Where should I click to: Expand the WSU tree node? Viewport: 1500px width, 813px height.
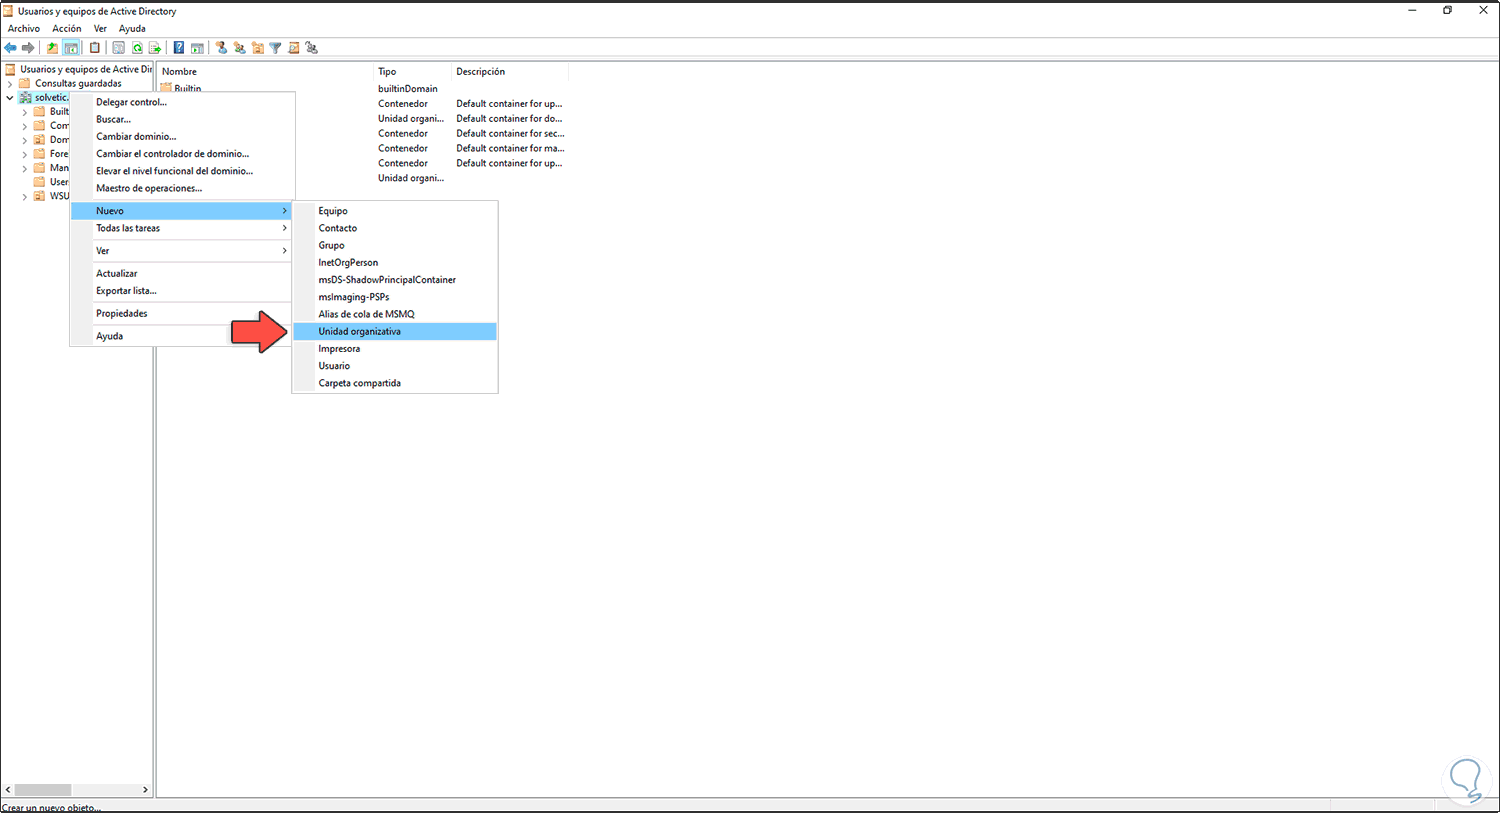click(25, 196)
